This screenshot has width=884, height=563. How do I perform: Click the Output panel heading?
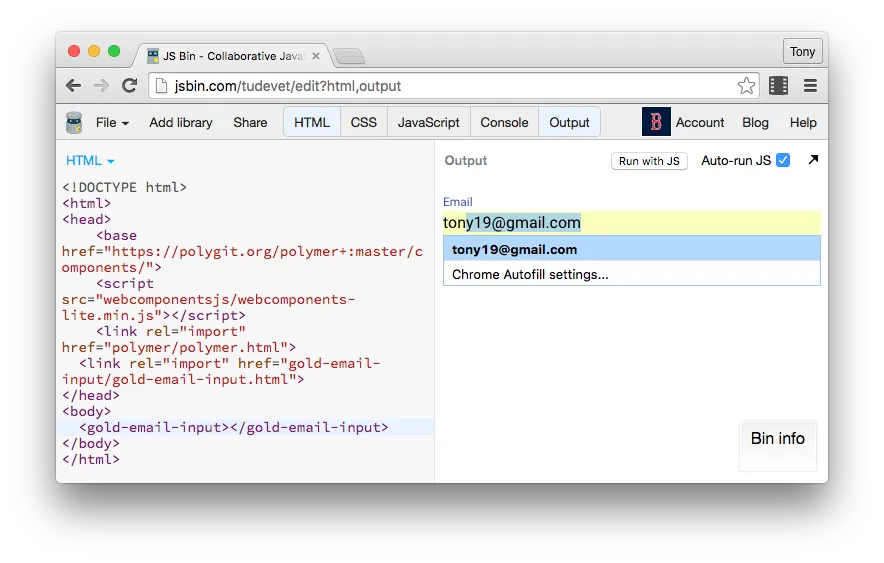pyautogui.click(x=466, y=161)
